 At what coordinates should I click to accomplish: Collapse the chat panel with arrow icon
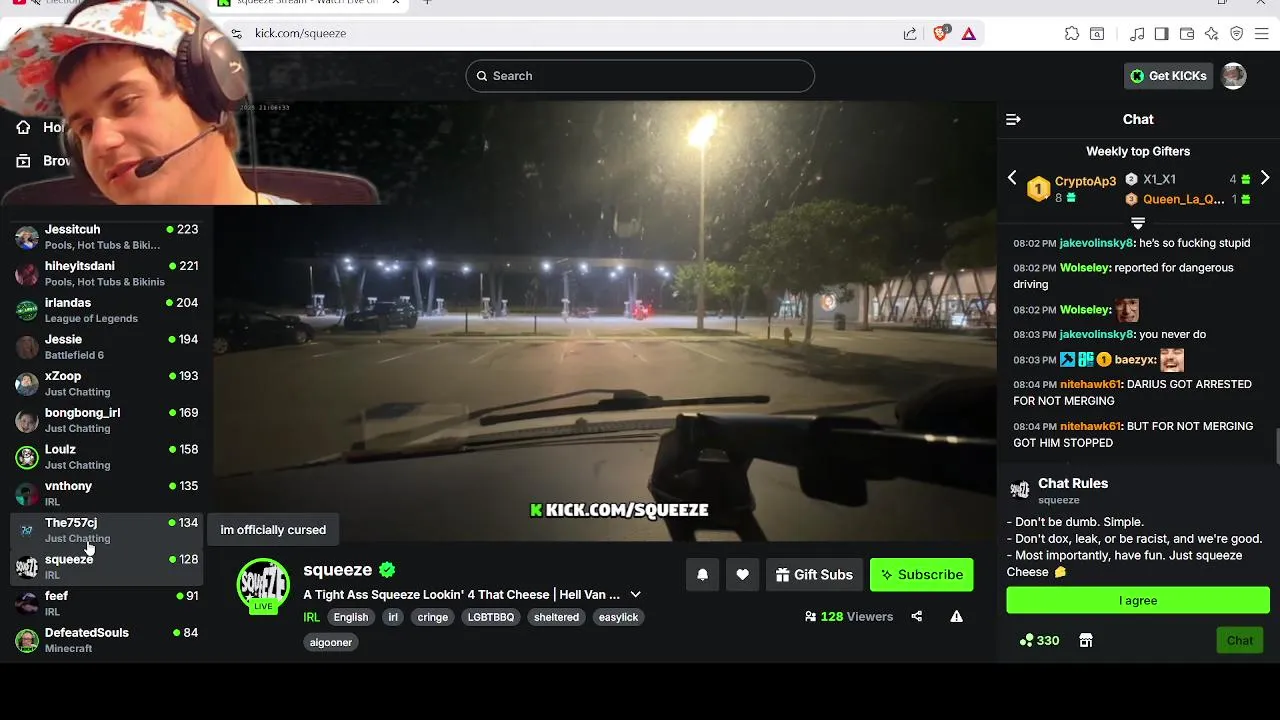click(1013, 119)
